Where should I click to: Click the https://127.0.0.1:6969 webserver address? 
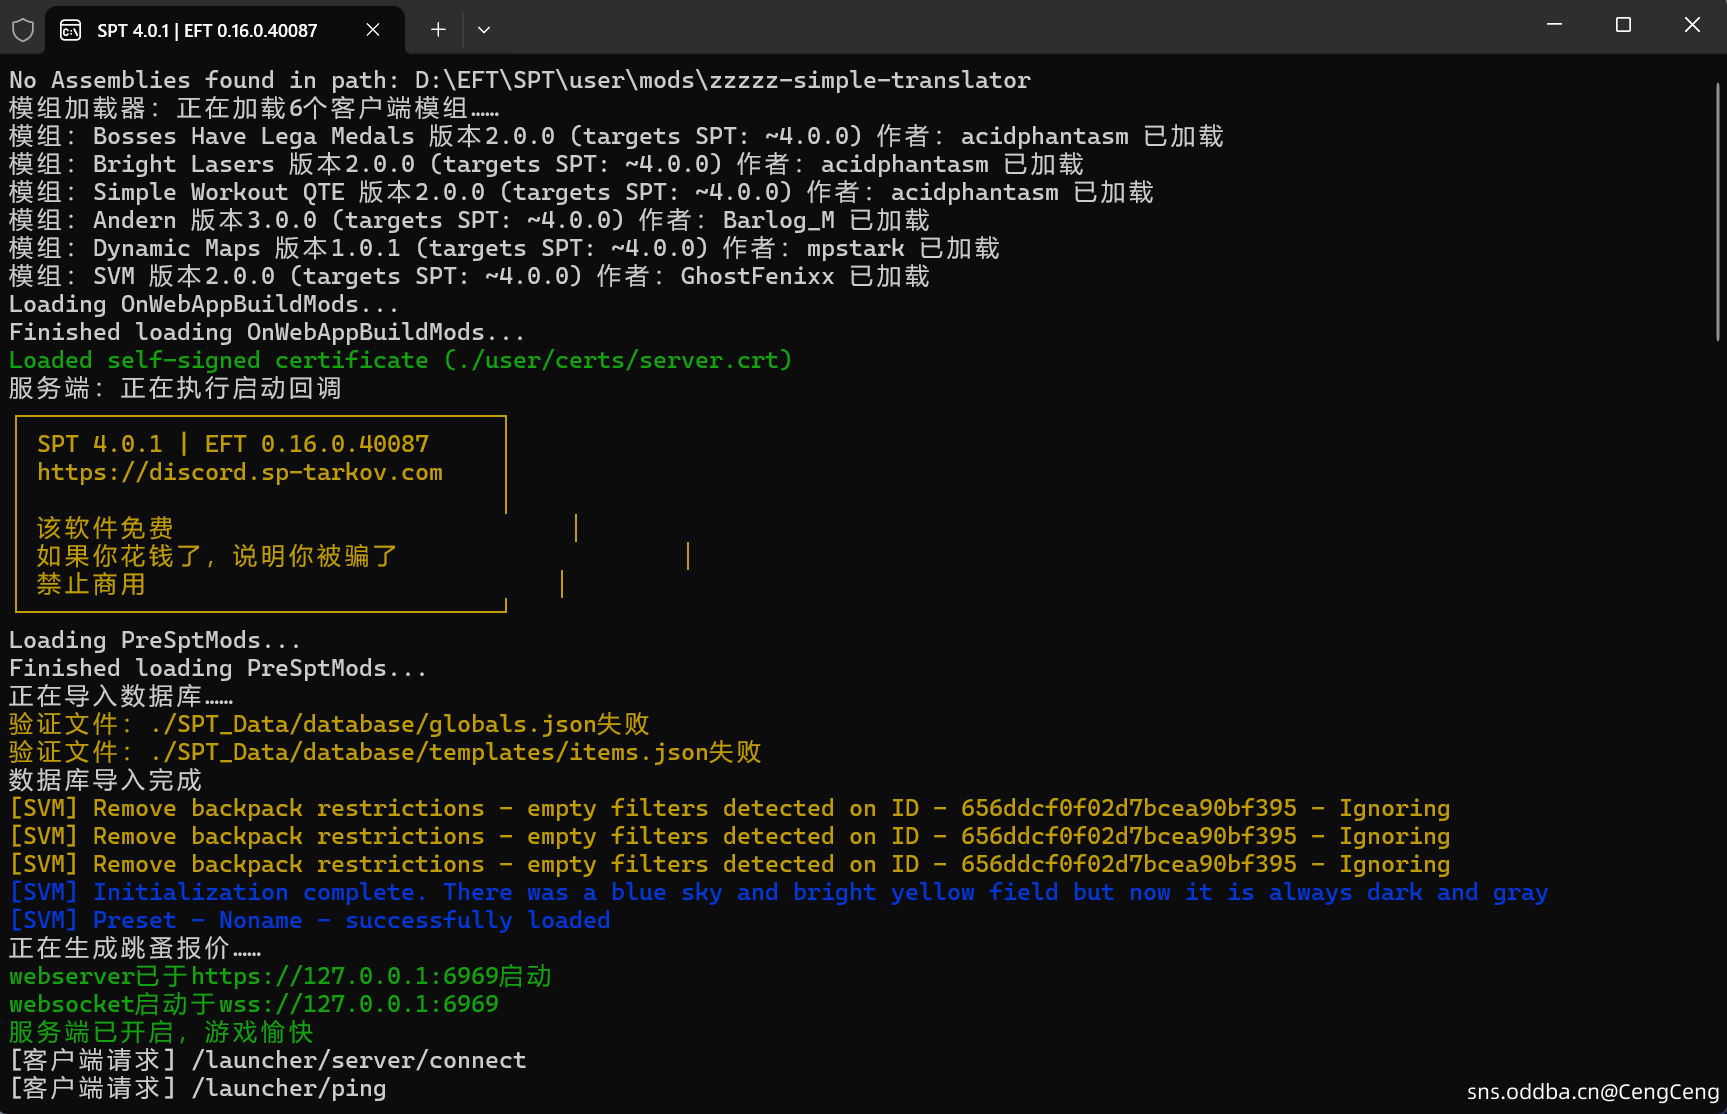click(344, 976)
